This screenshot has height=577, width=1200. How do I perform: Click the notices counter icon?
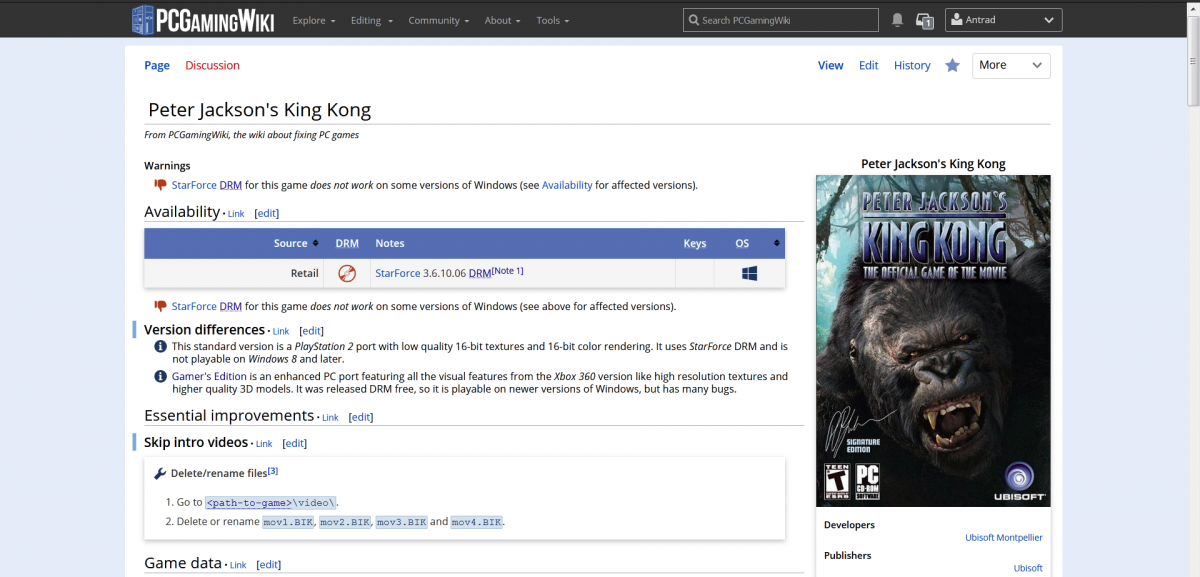point(925,20)
